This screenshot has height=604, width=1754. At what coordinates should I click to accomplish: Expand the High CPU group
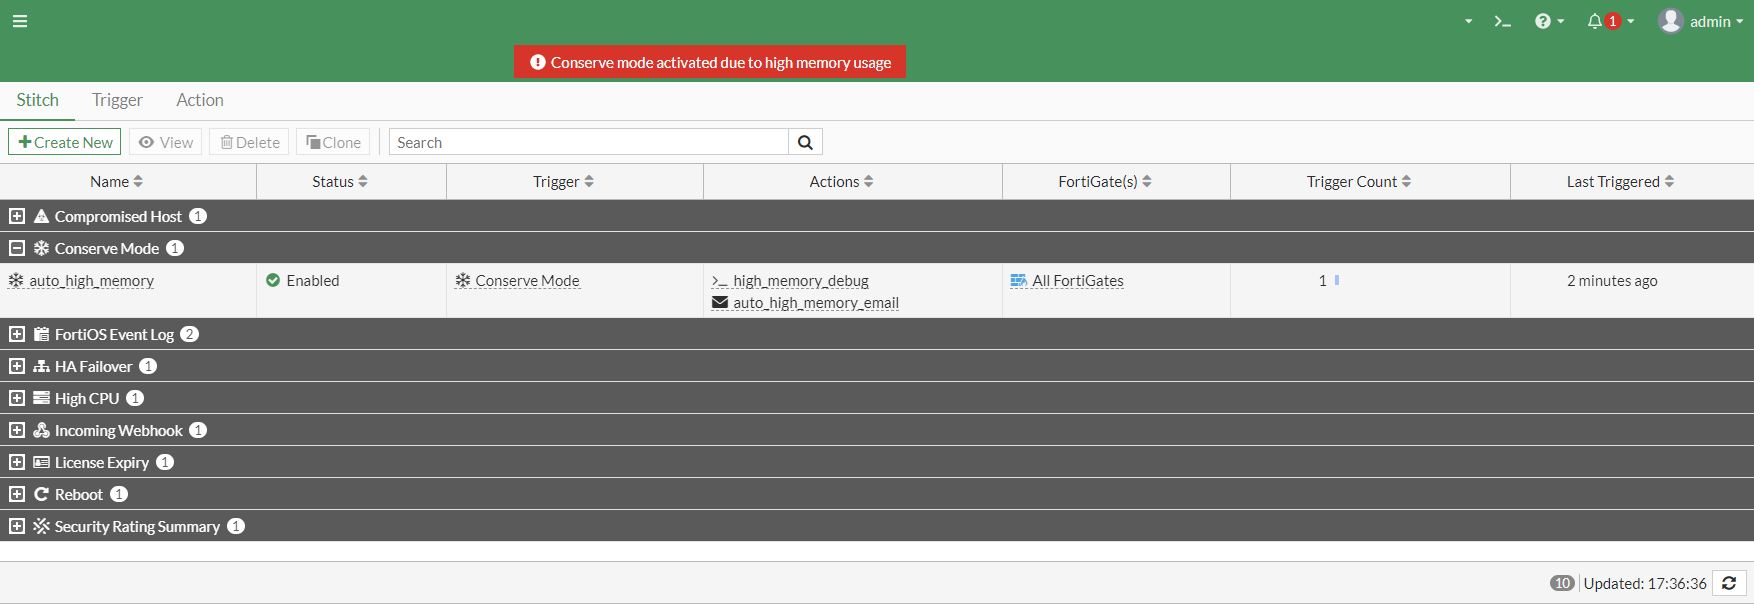click(x=17, y=398)
